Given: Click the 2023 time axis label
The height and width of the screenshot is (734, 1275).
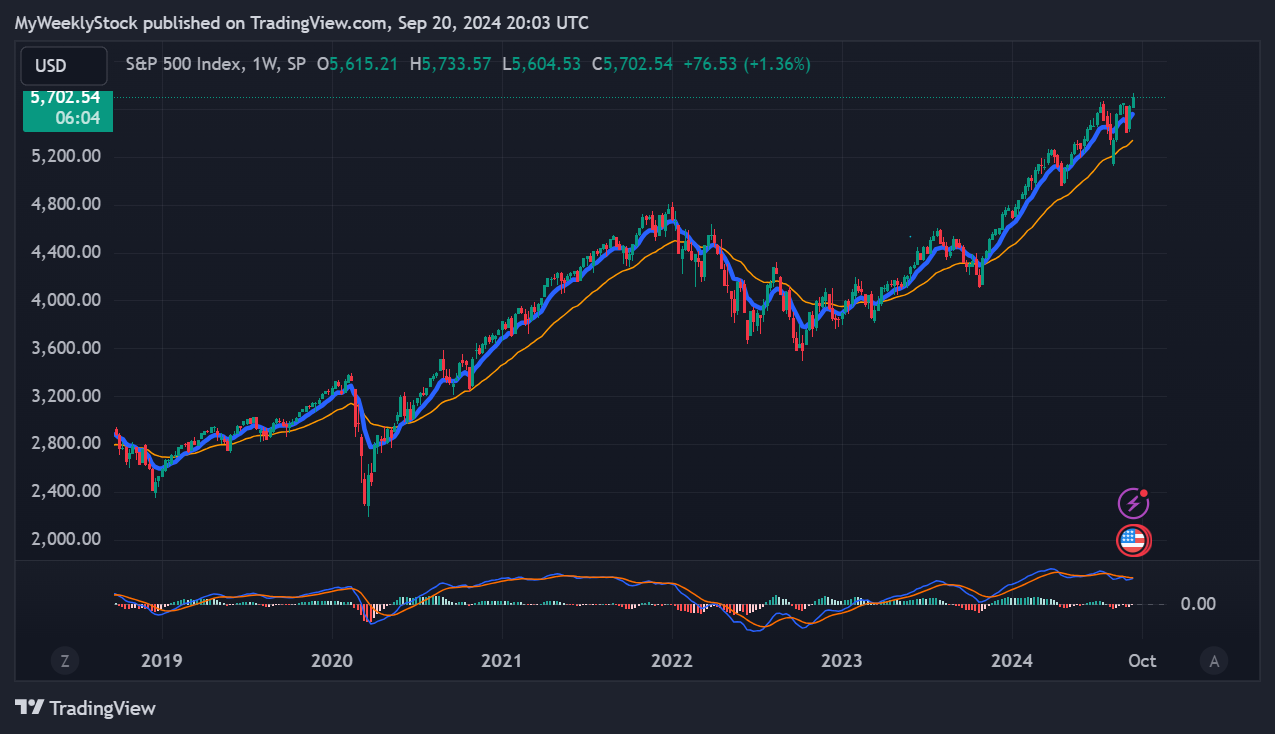Looking at the screenshot, I should coord(841,661).
